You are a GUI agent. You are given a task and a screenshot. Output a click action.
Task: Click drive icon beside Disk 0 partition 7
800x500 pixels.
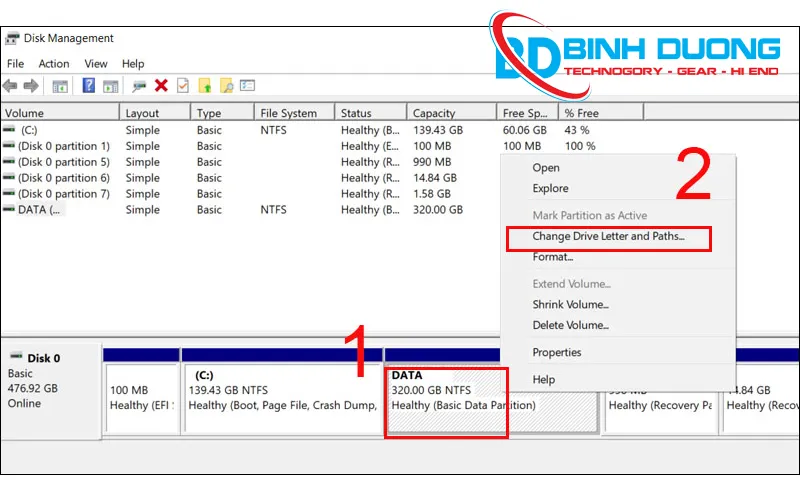pyautogui.click(x=9, y=193)
